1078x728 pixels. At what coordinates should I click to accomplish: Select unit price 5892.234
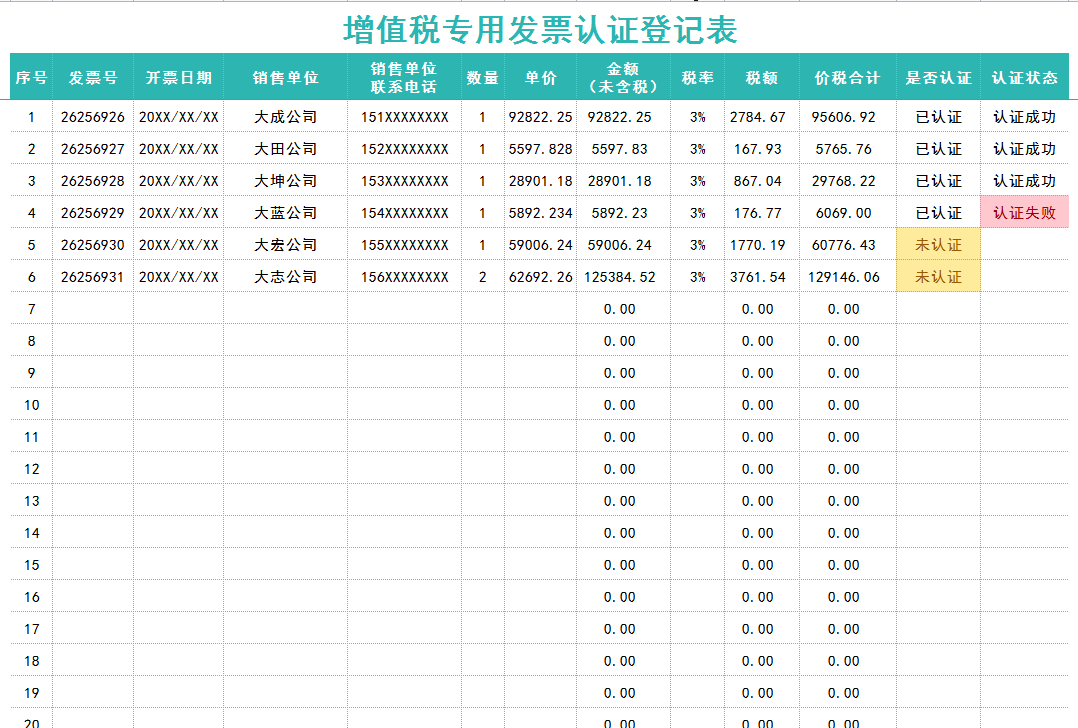coord(540,213)
